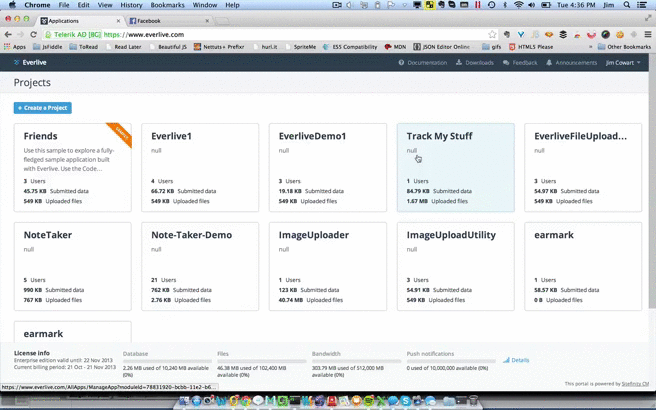Click the Database usage progress bar
The width and height of the screenshot is (656, 410).
tap(167, 361)
